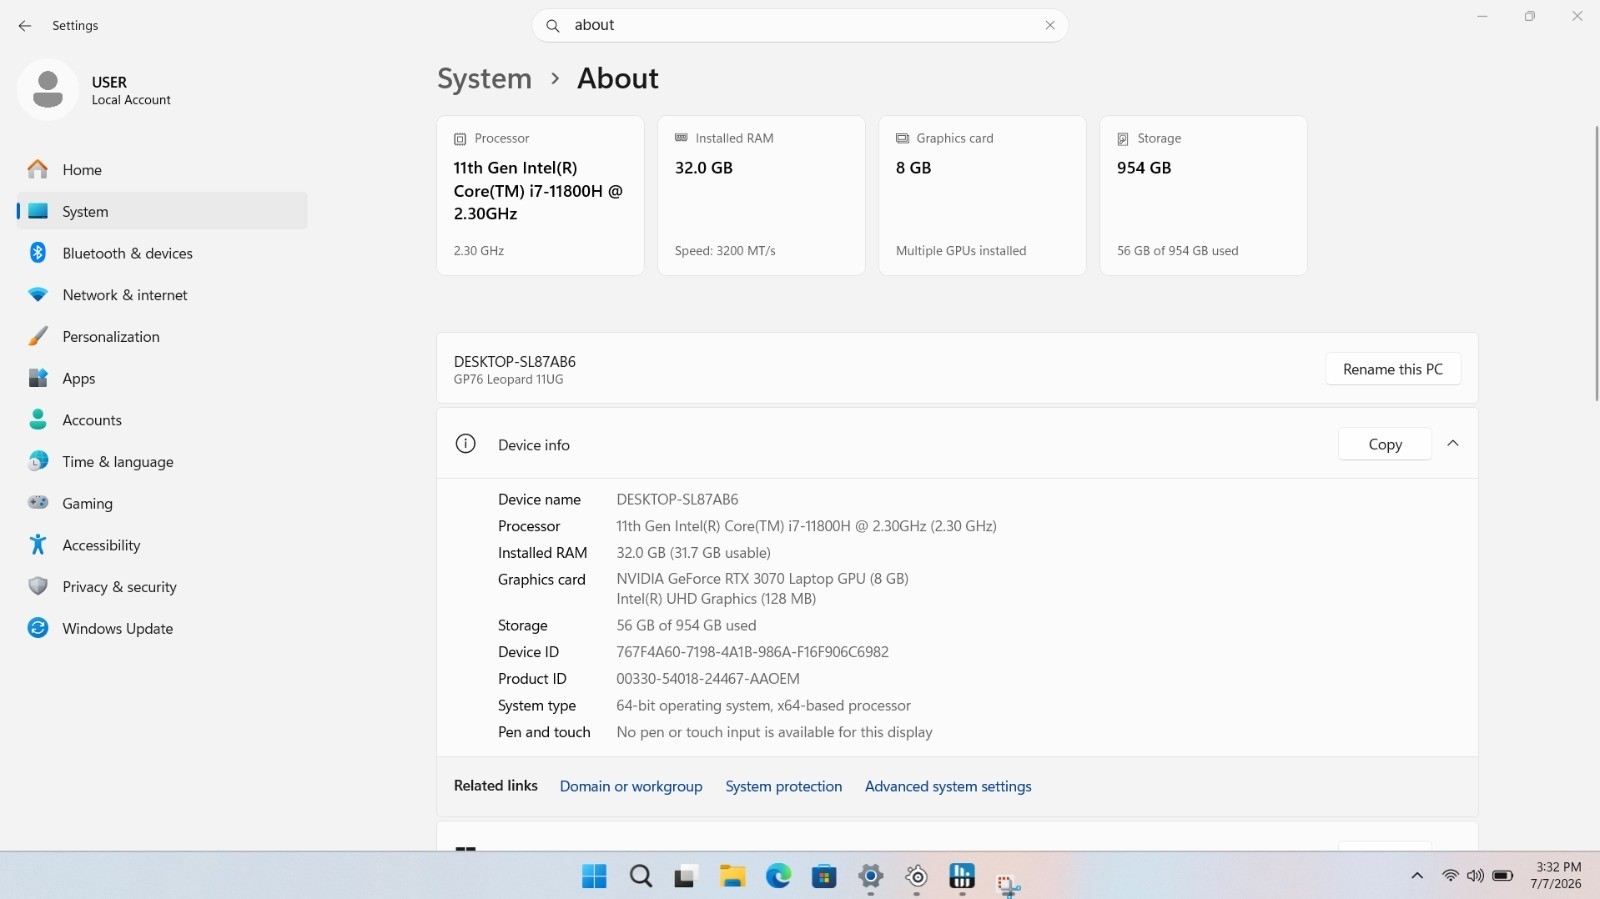Image resolution: width=1600 pixels, height=899 pixels.
Task: Launch File Explorer from the taskbar
Action: point(732,877)
